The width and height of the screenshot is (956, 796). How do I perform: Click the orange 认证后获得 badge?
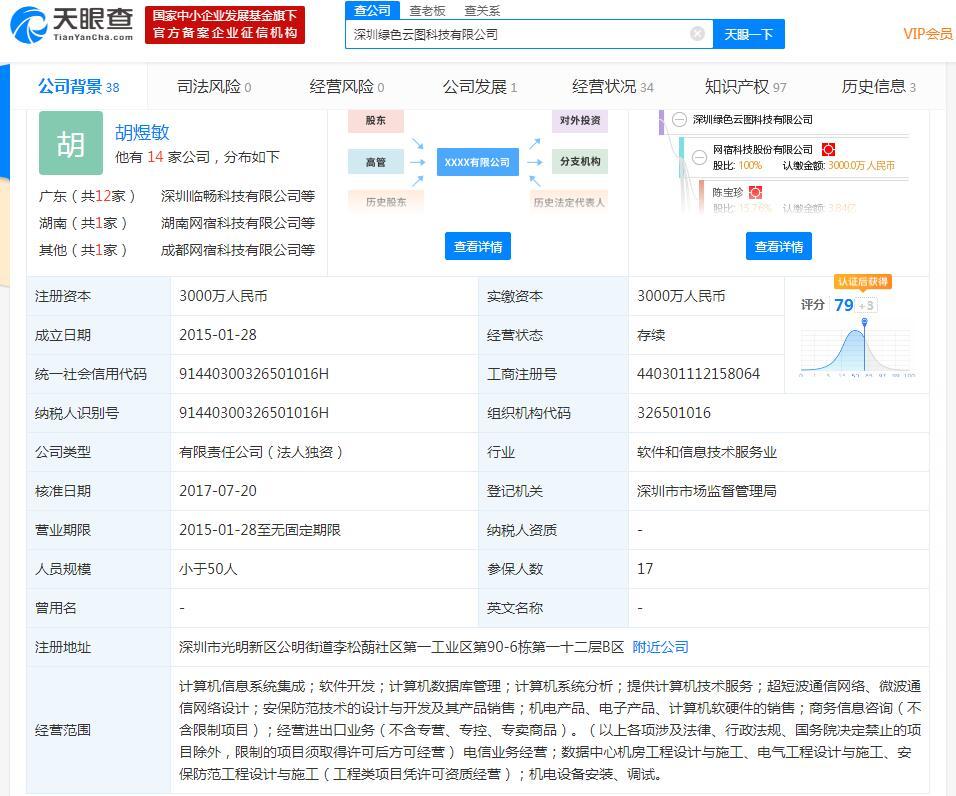(862, 282)
